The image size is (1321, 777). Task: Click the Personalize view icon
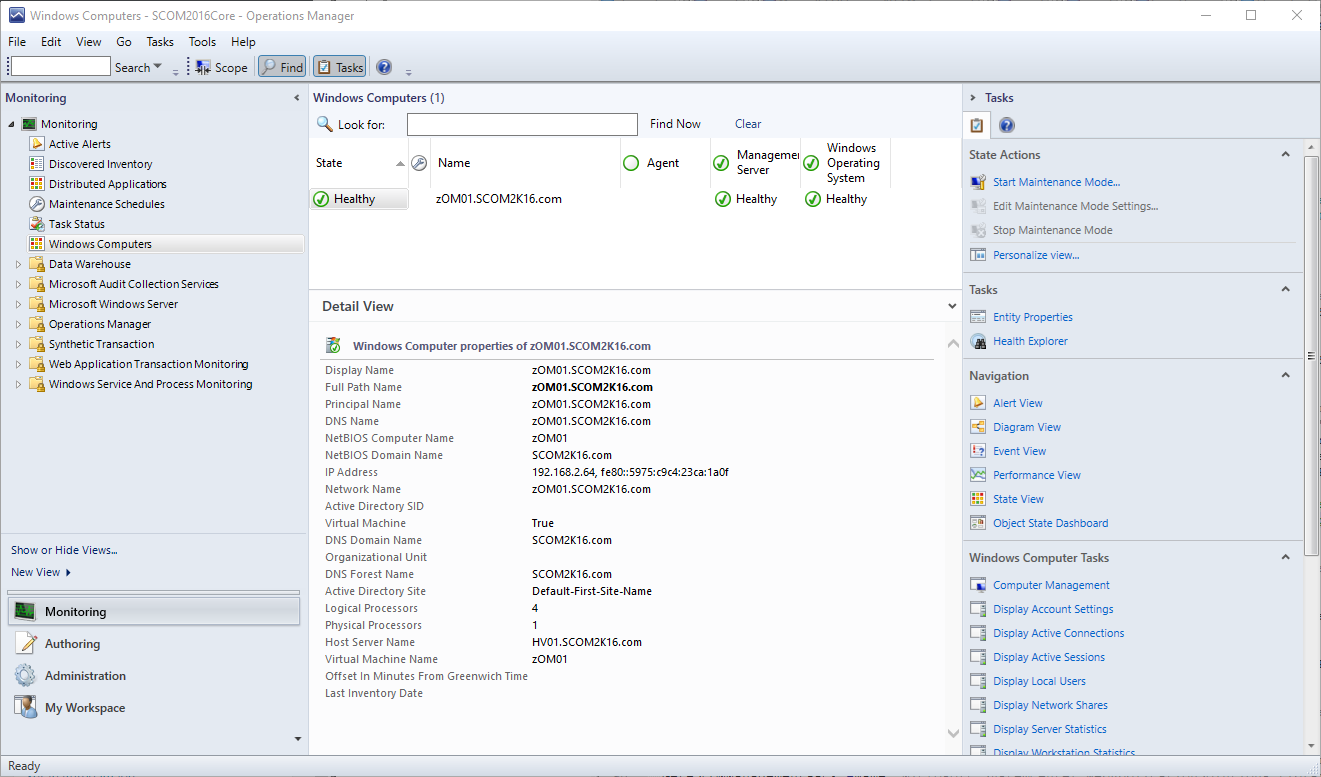[978, 255]
